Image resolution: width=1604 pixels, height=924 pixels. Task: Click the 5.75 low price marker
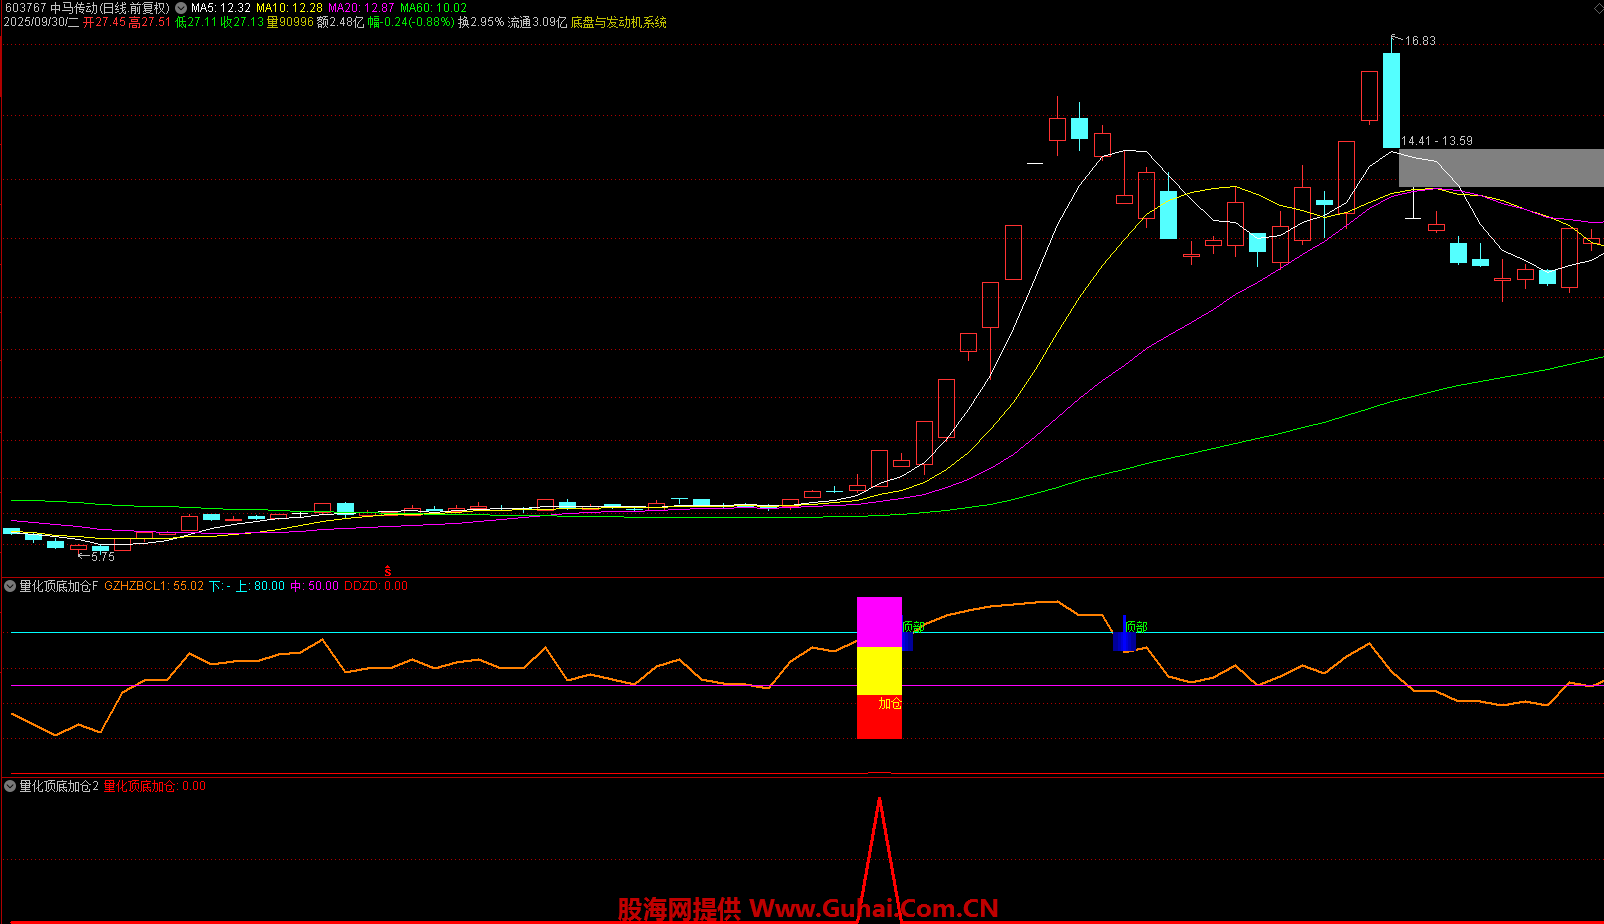pos(102,557)
